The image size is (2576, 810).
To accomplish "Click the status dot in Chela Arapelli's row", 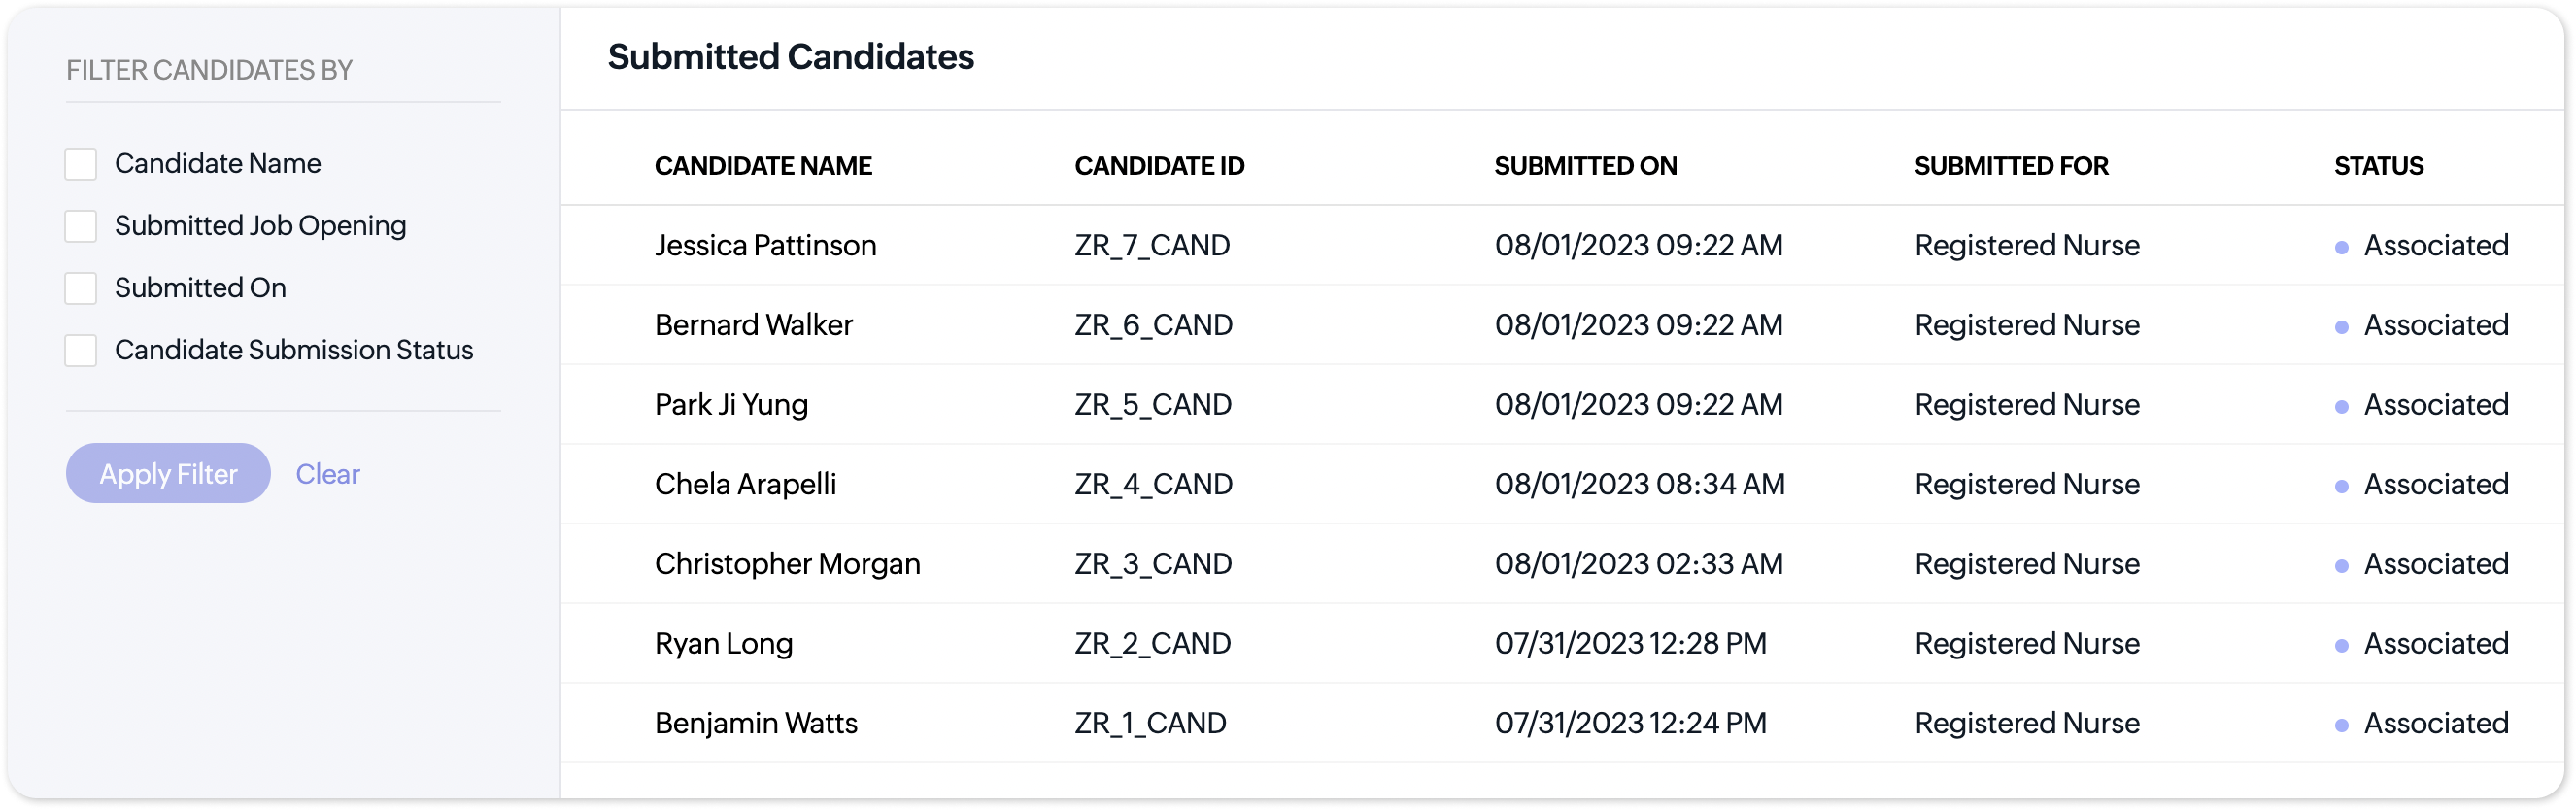I will click(x=2341, y=487).
